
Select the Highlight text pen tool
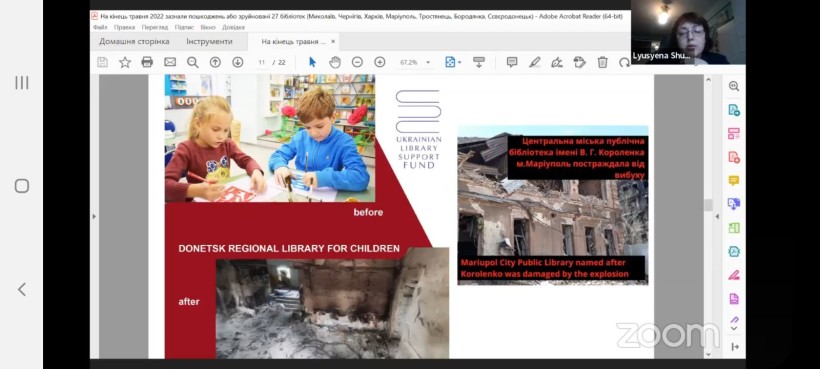534,62
